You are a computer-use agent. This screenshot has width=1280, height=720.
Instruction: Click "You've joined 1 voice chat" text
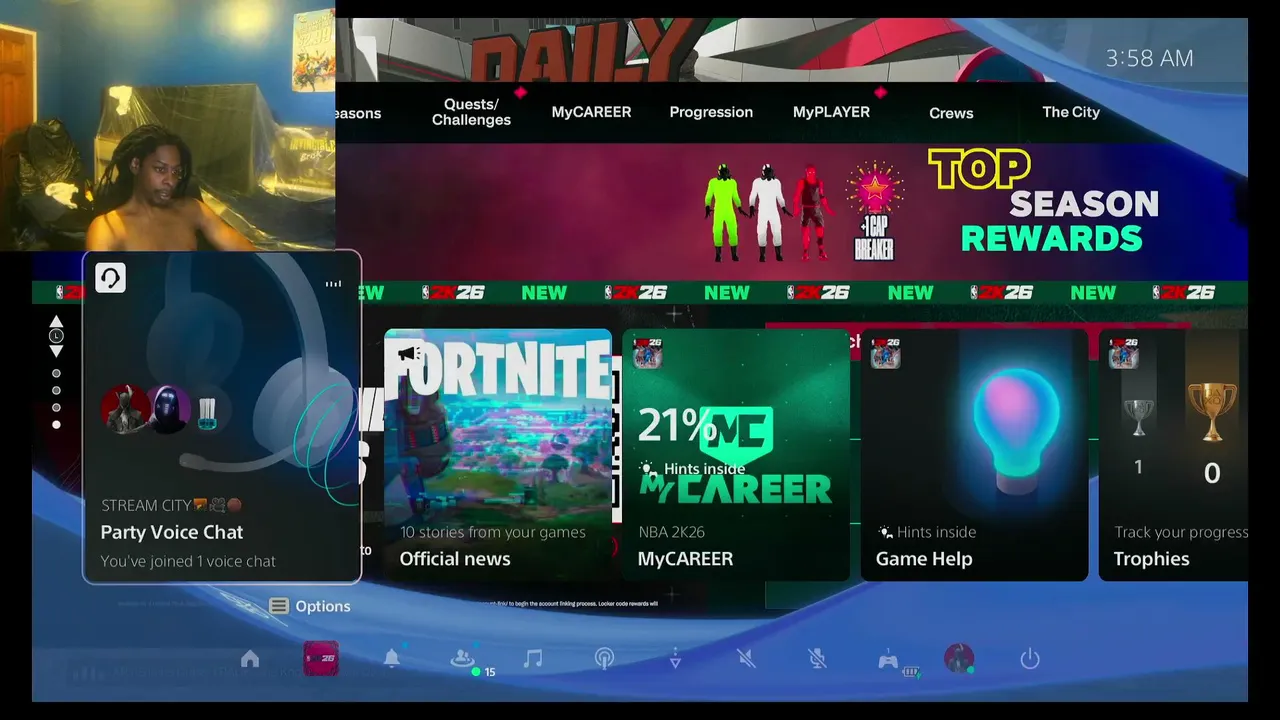point(188,561)
